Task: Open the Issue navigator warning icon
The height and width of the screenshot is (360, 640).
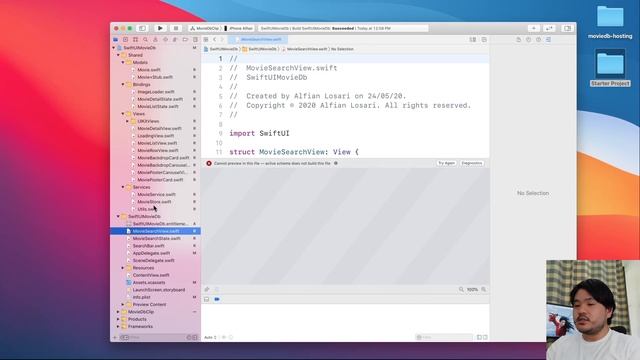Action: pos(155,40)
